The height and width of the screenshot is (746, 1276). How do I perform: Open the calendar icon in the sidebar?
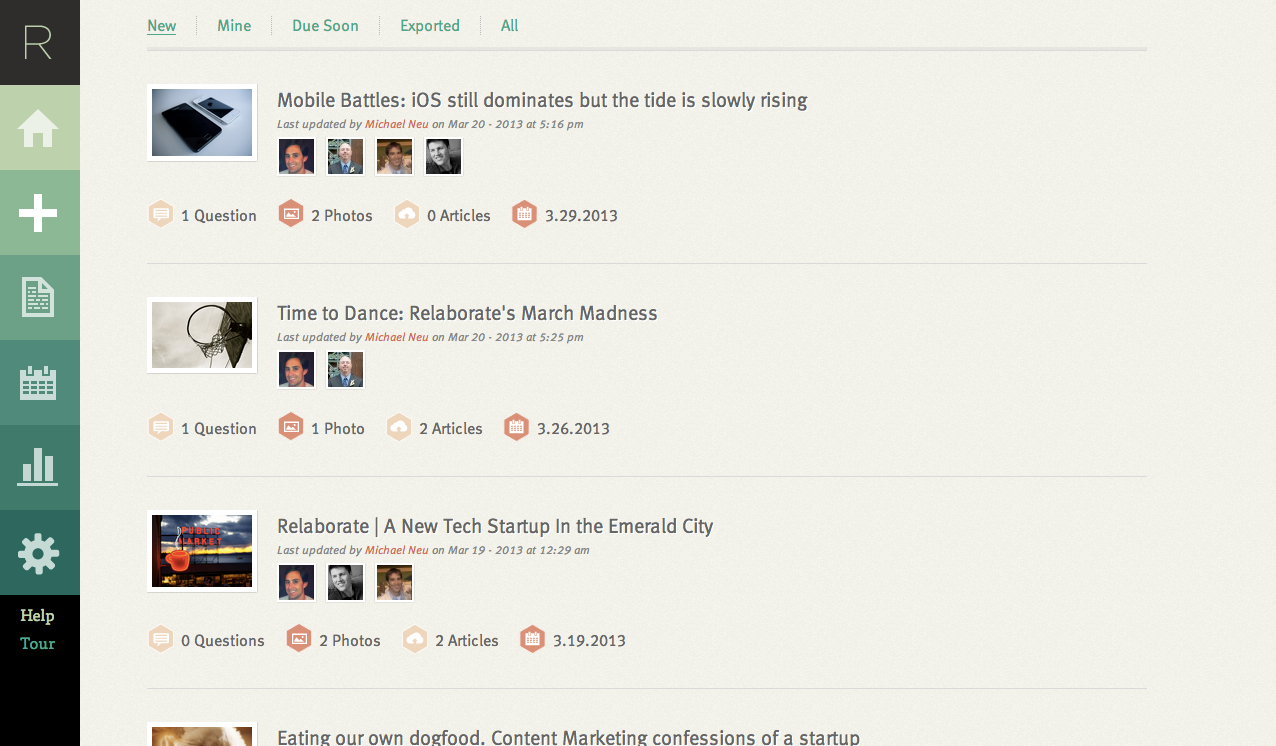point(38,383)
